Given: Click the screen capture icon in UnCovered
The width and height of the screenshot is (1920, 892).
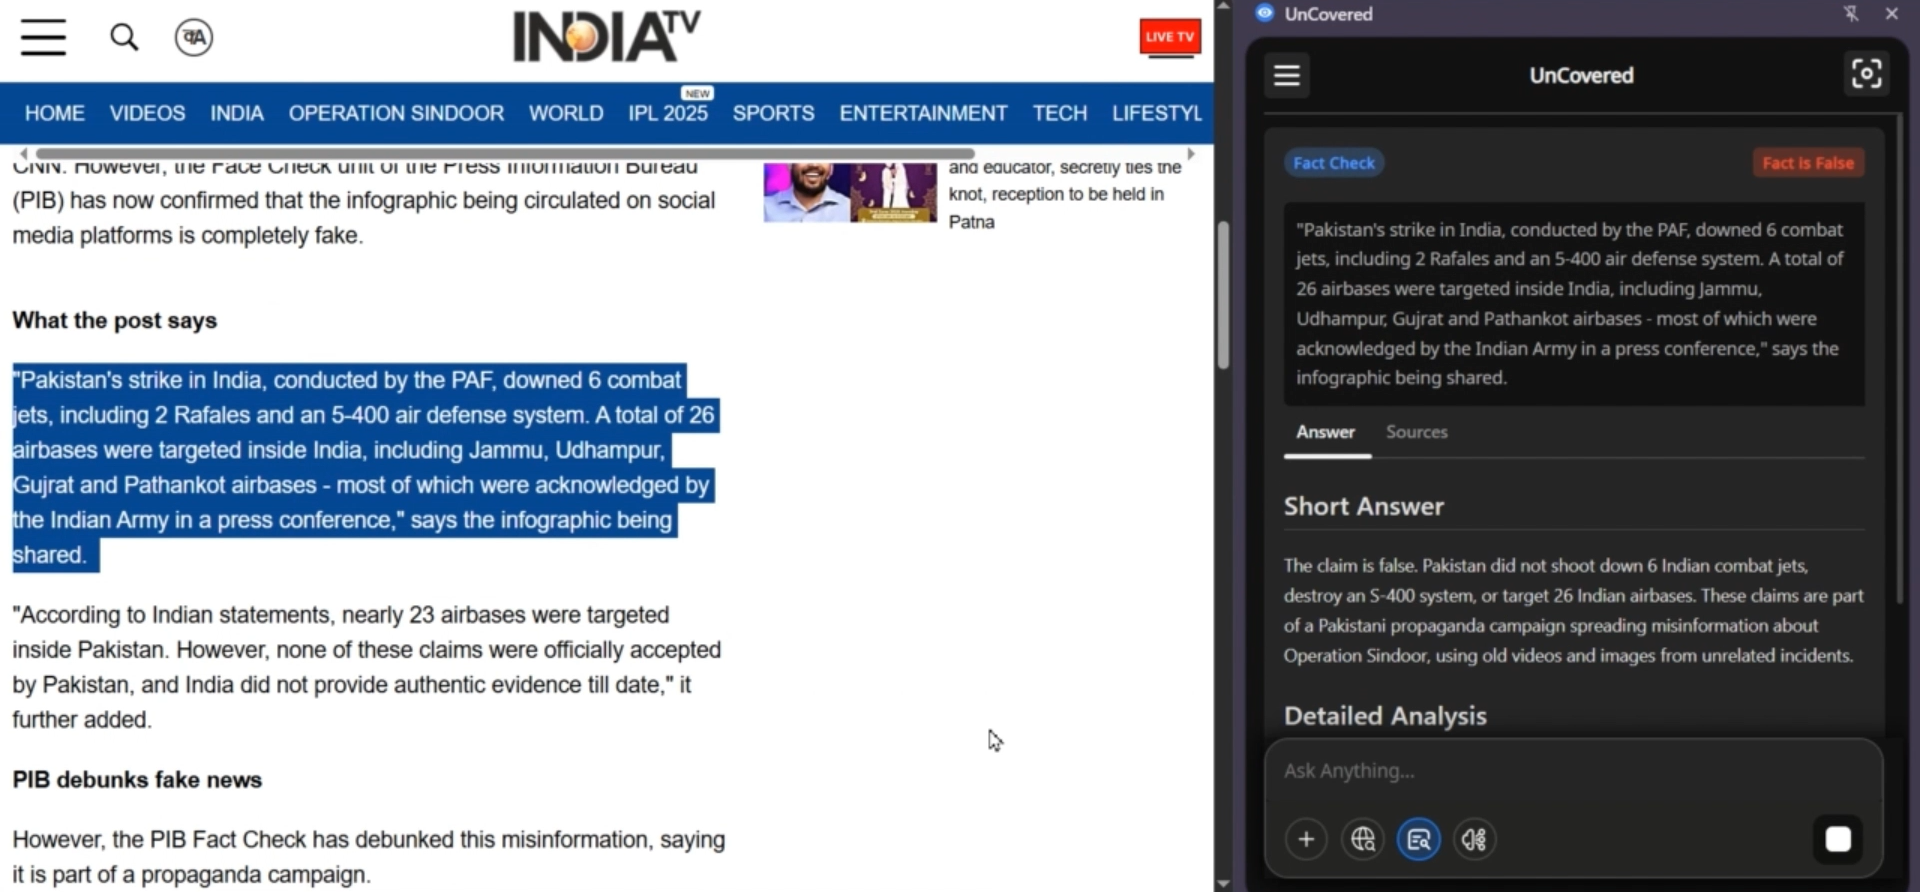Looking at the screenshot, I should tap(1866, 74).
